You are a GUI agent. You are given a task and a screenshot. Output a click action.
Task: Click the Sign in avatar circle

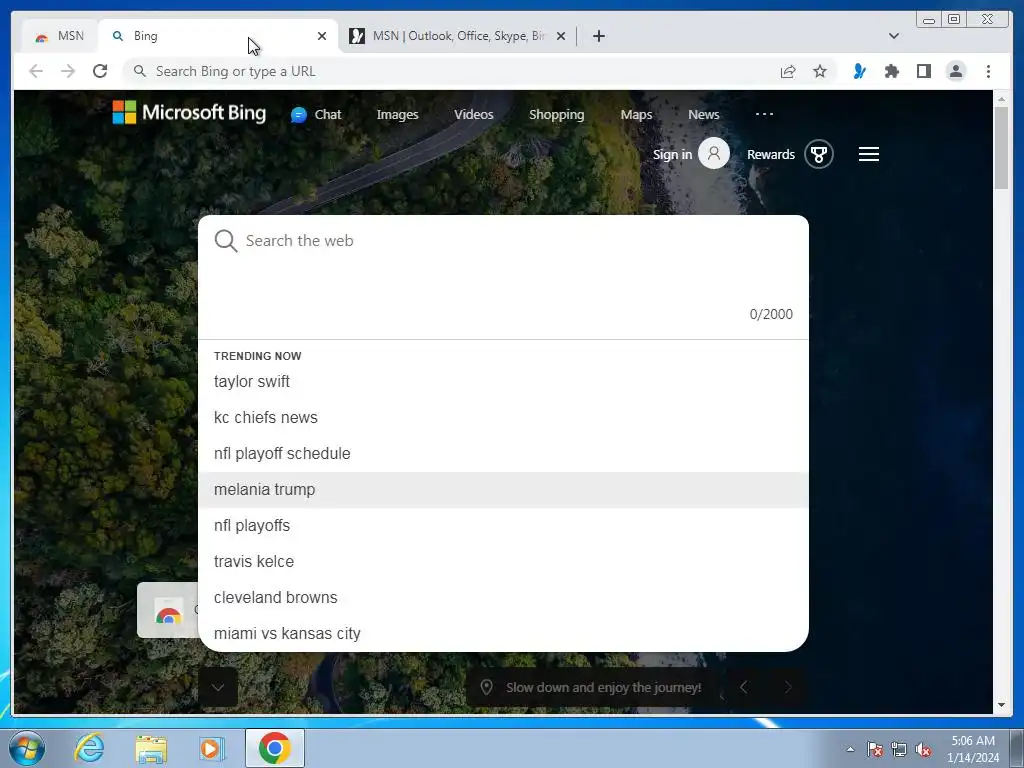(x=714, y=153)
